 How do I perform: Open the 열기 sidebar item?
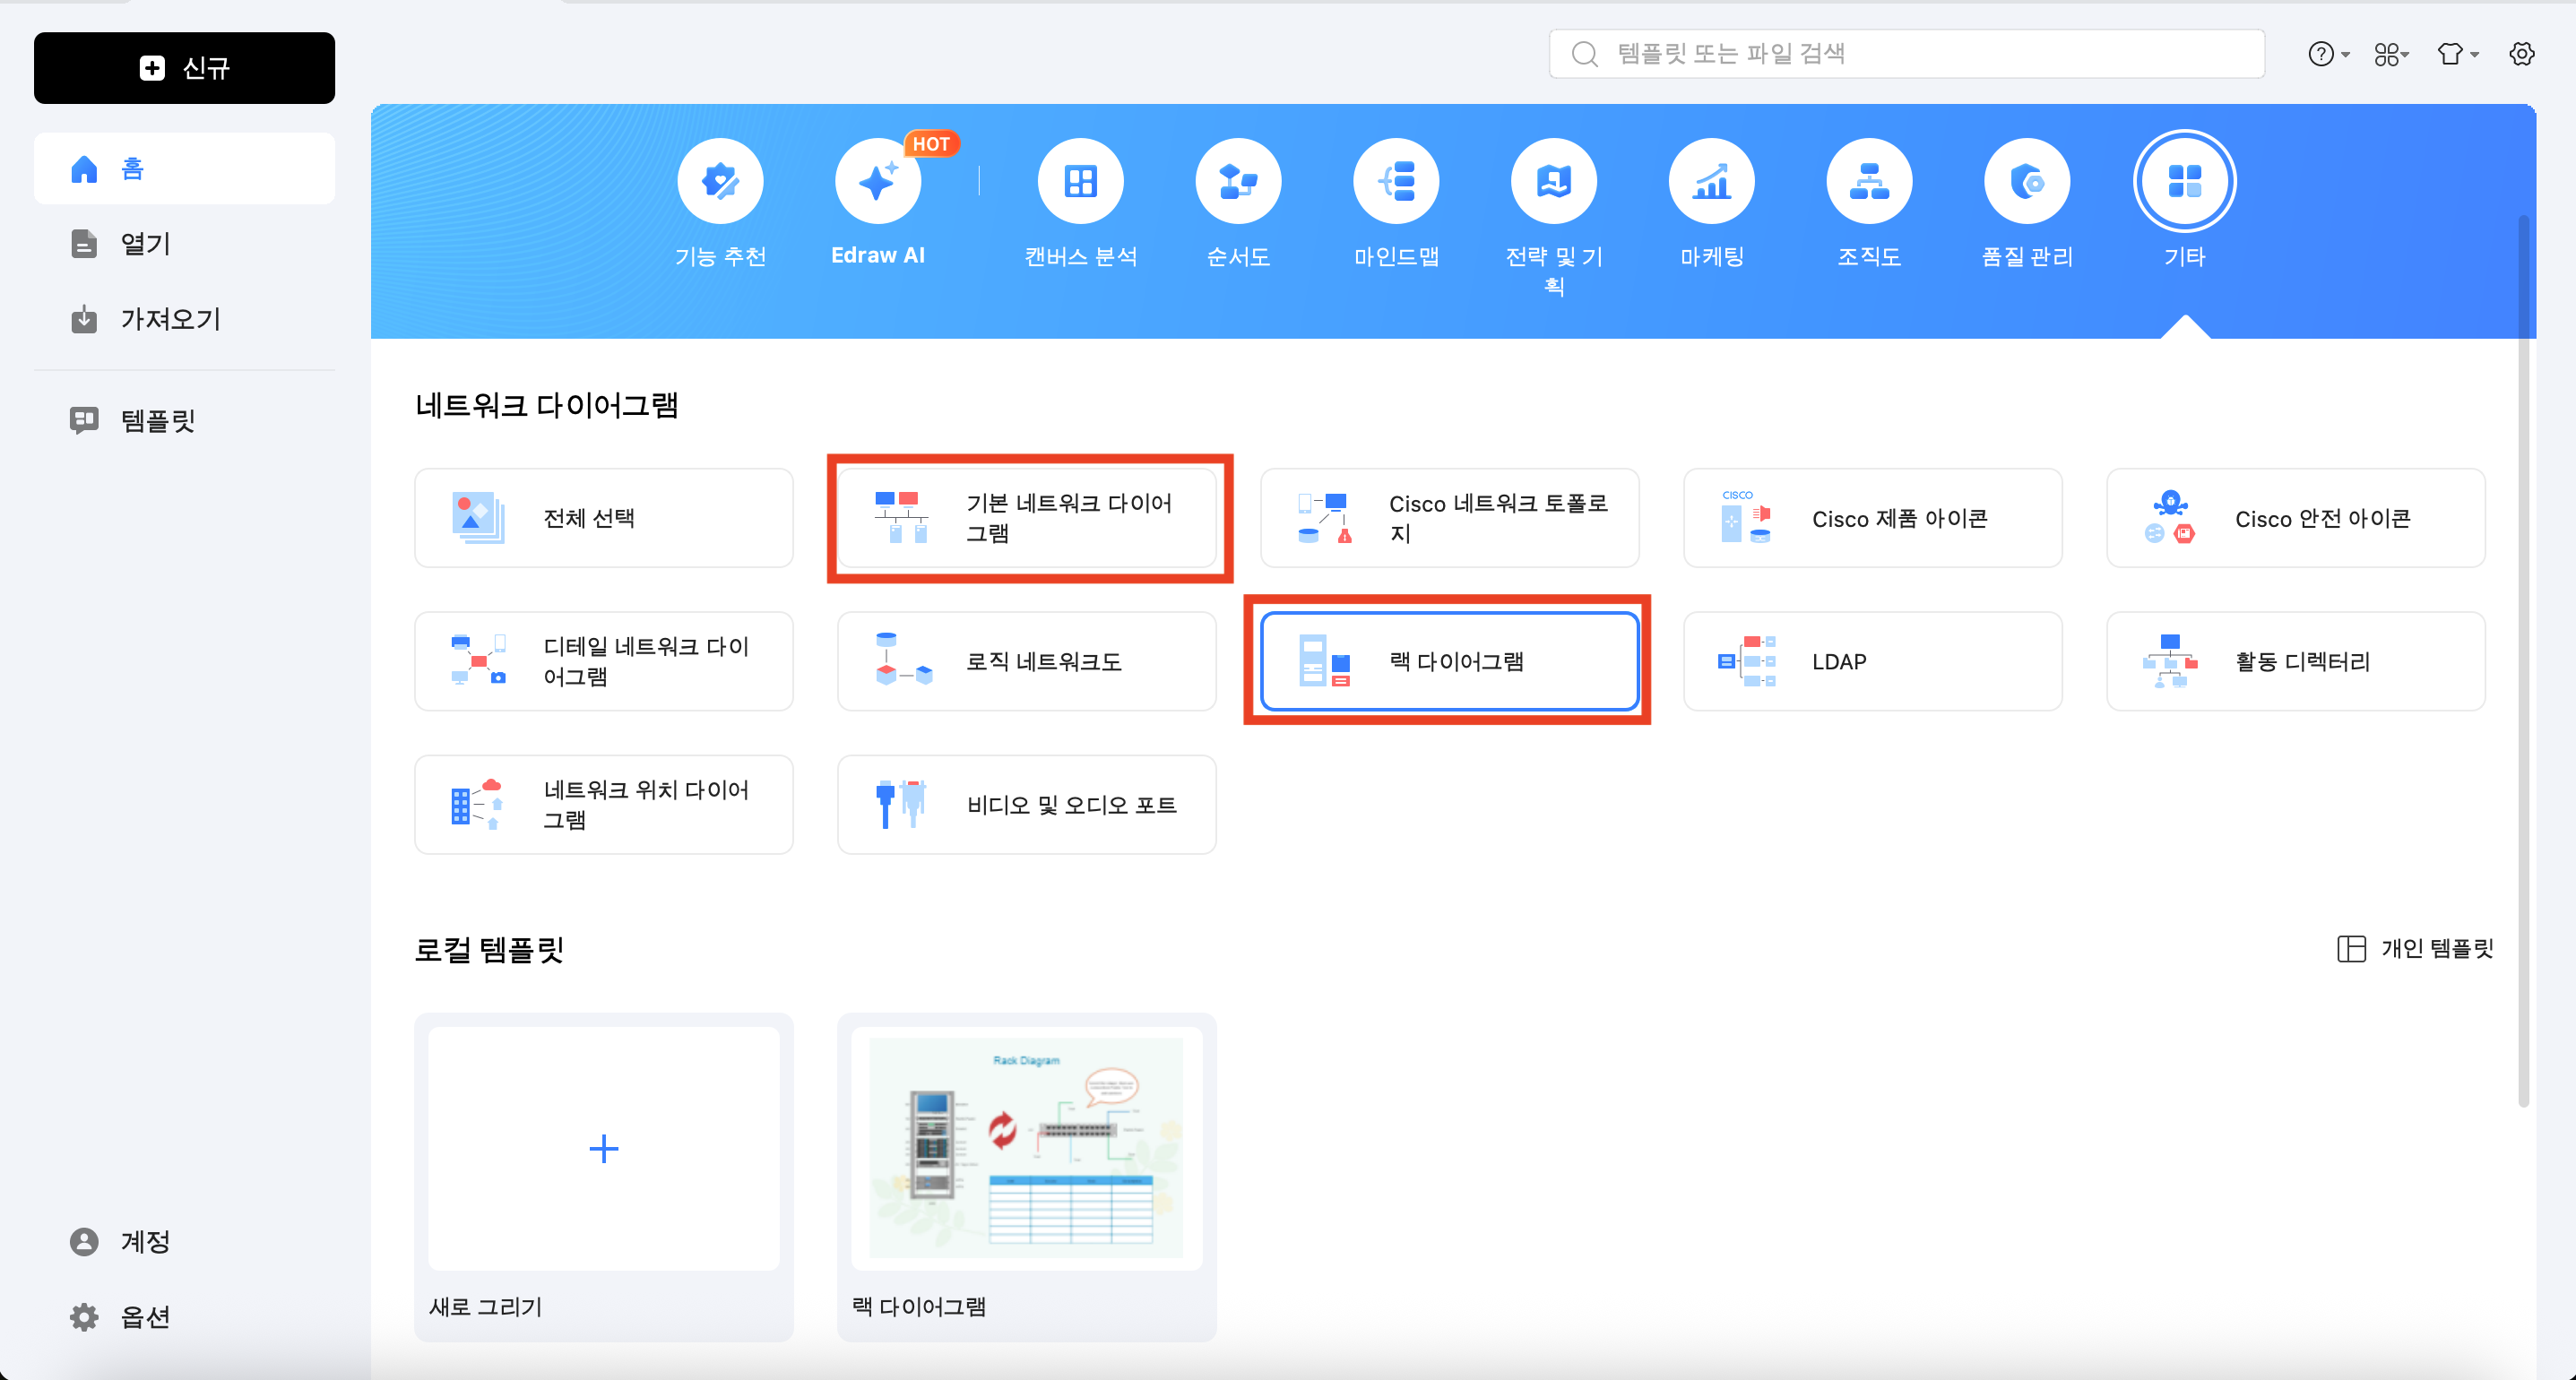tap(184, 243)
